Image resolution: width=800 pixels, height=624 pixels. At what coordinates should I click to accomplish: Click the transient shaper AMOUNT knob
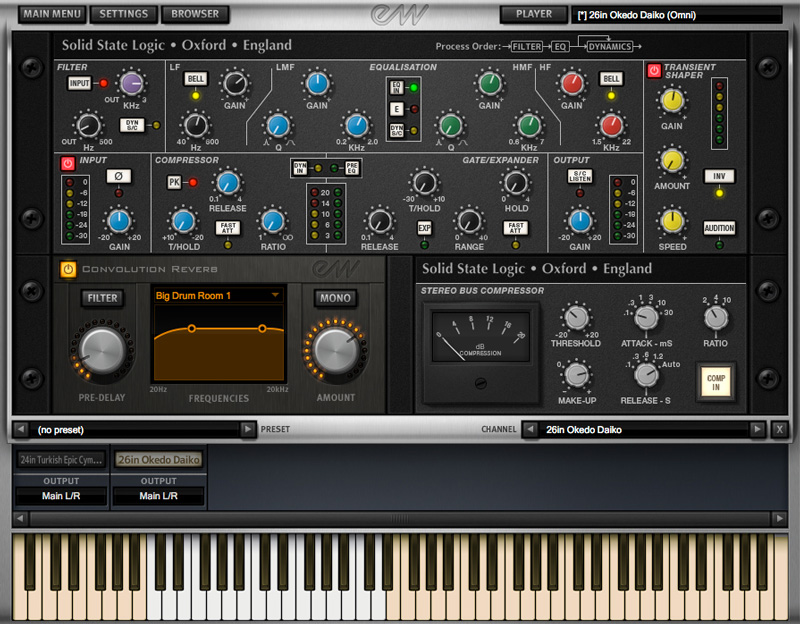click(x=672, y=161)
